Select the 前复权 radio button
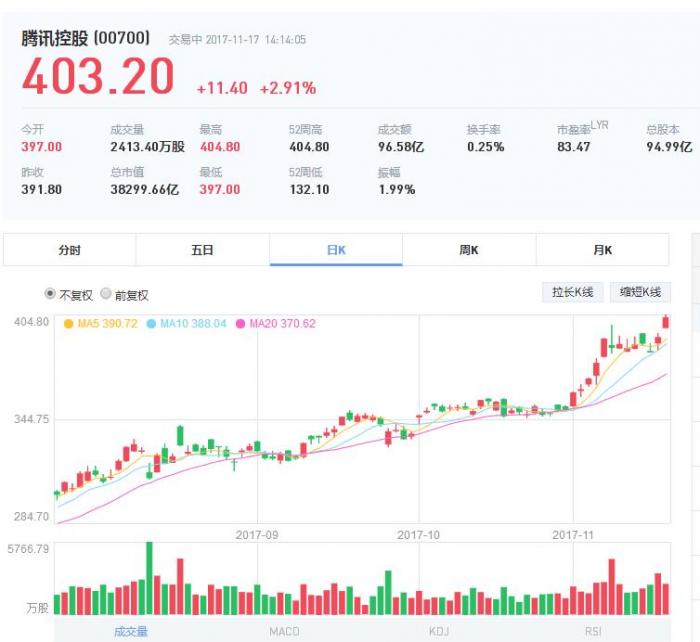This screenshot has width=700, height=642. pos(106,295)
